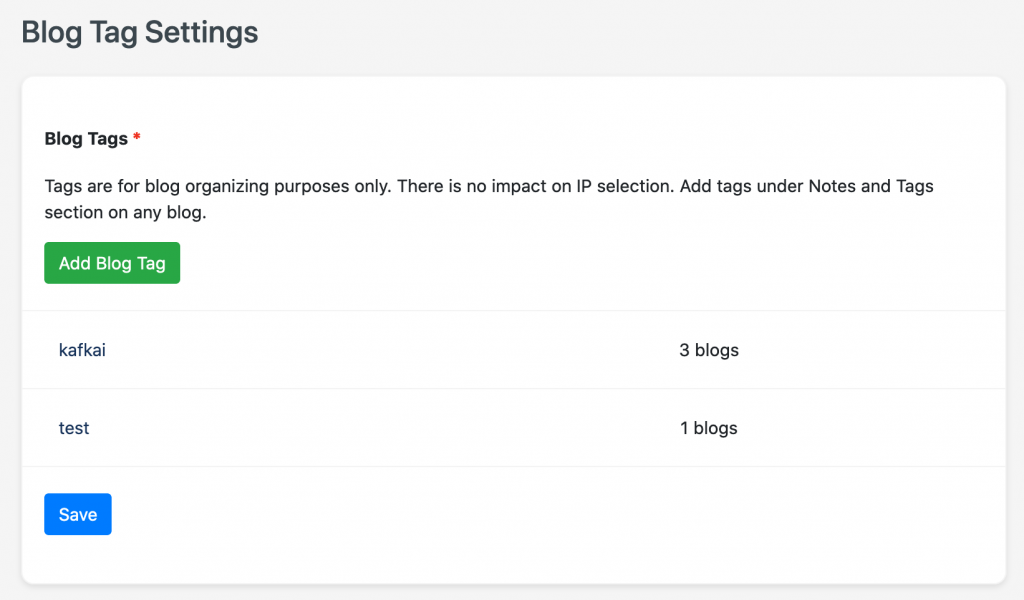Image resolution: width=1024 pixels, height=600 pixels.
Task: Click the text 'section on any blog.'
Action: [125, 212]
